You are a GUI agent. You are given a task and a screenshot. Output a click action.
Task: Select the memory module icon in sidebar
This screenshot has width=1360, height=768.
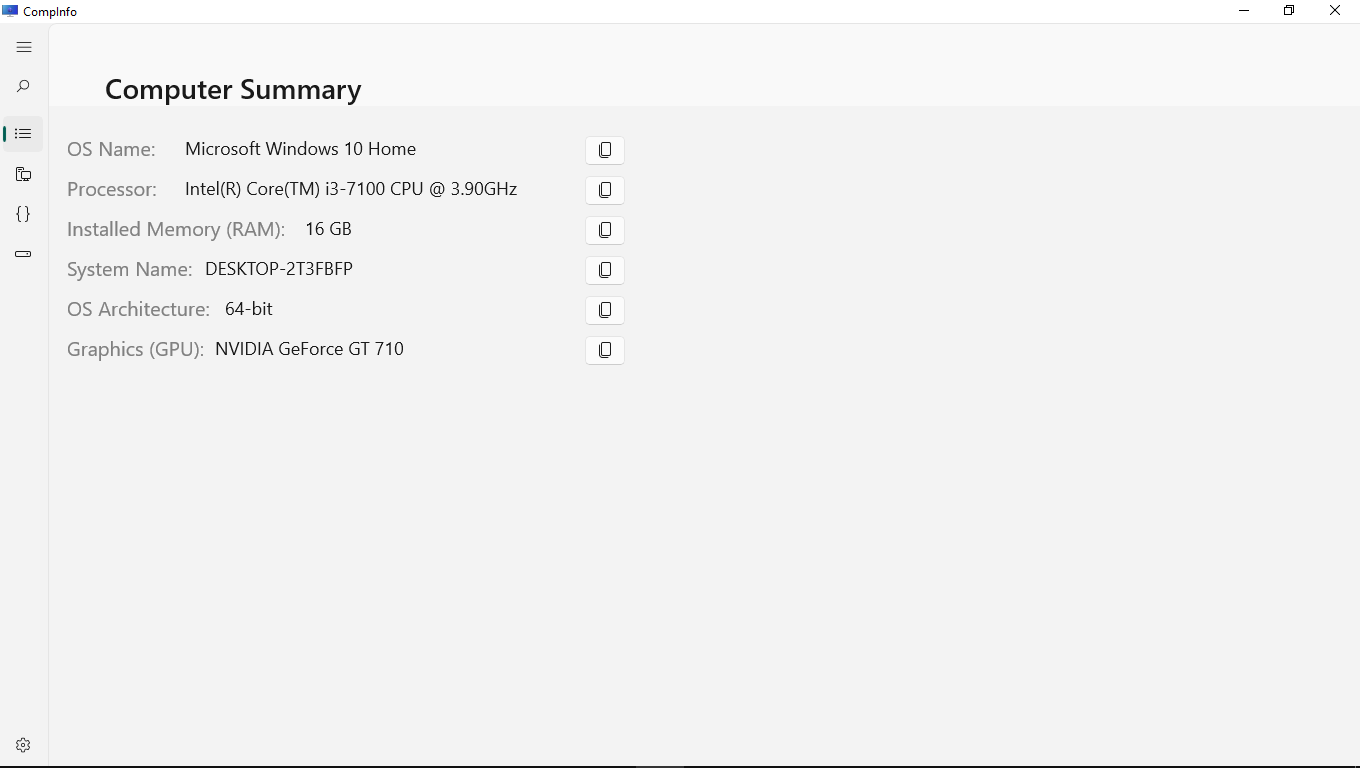click(x=23, y=254)
